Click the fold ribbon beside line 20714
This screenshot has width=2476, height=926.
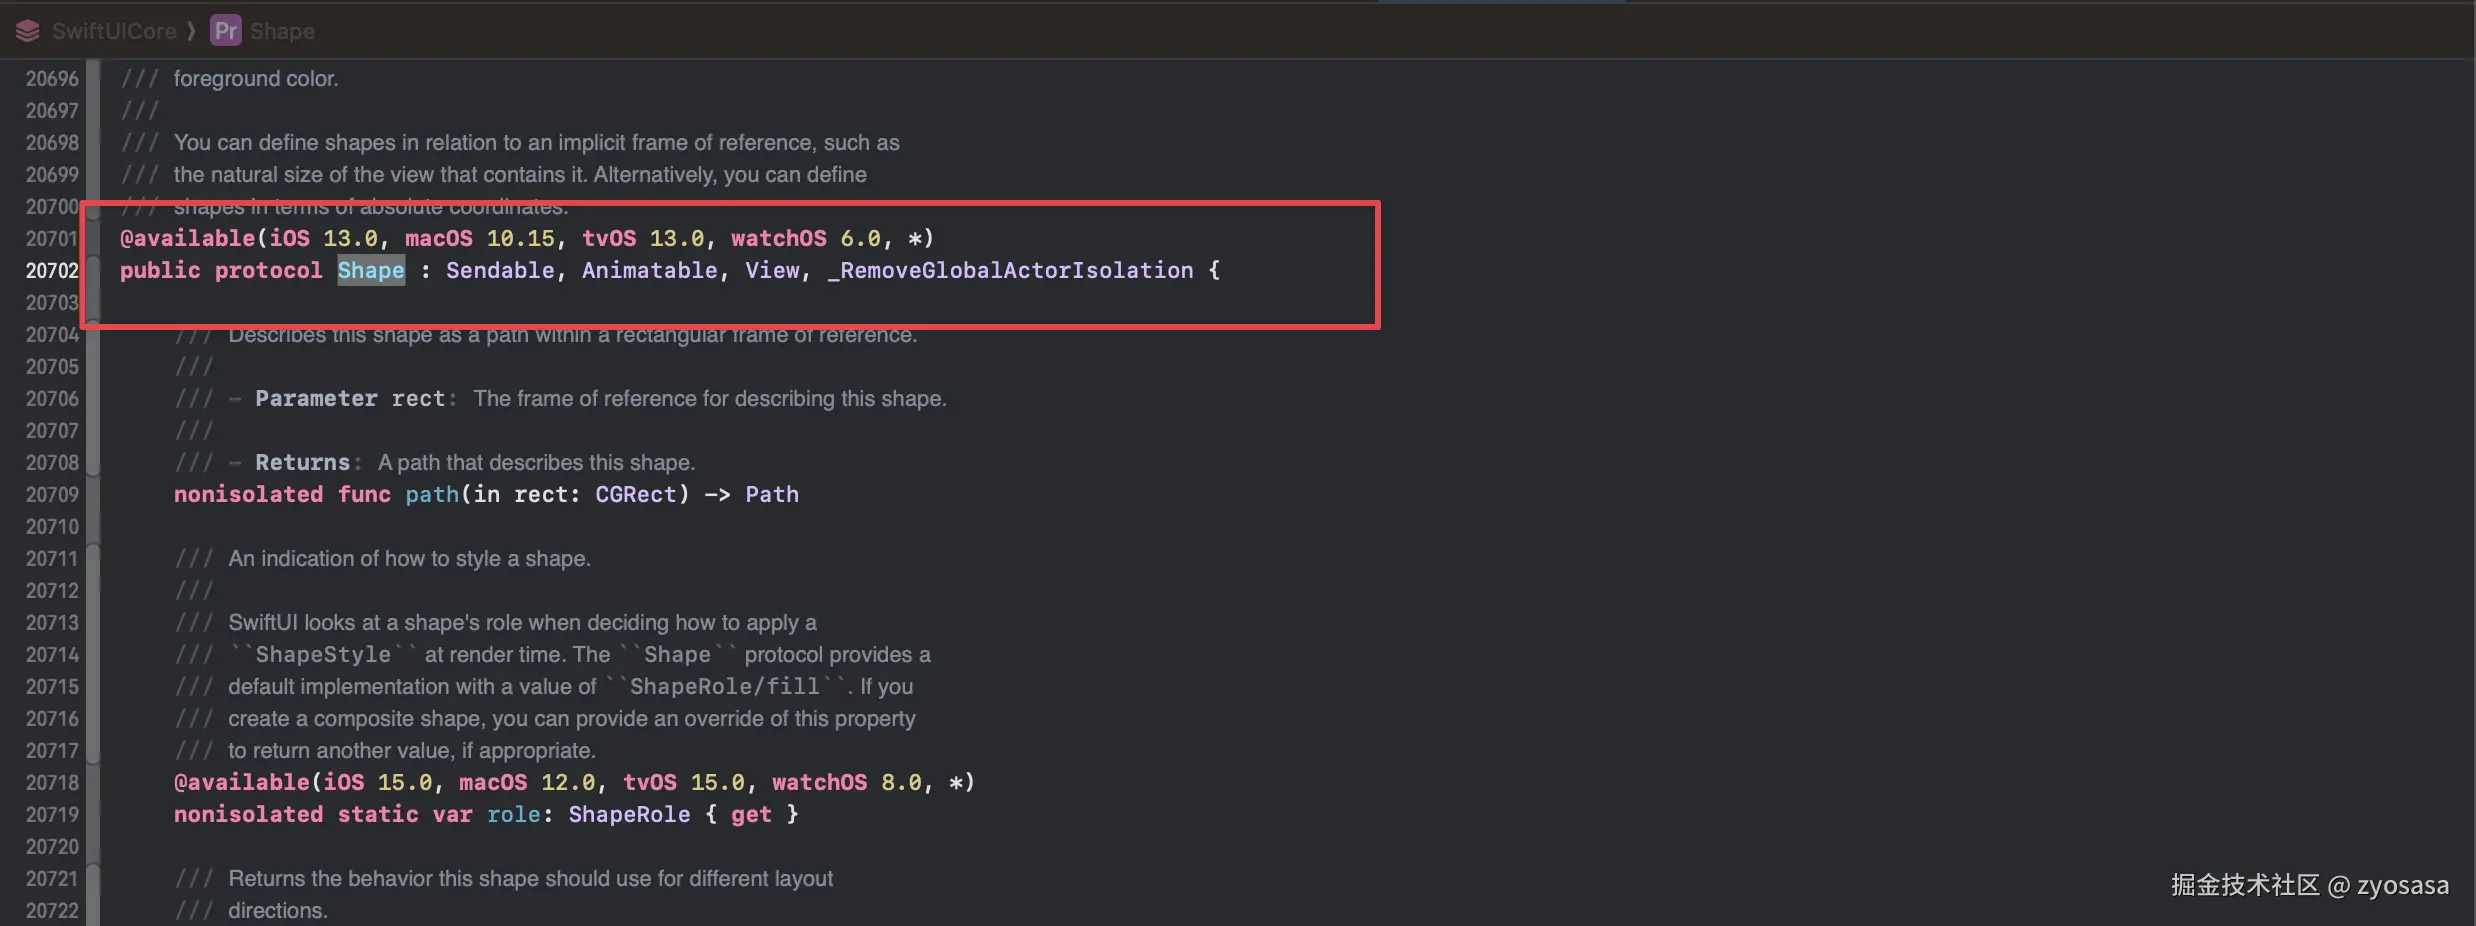click(x=93, y=654)
